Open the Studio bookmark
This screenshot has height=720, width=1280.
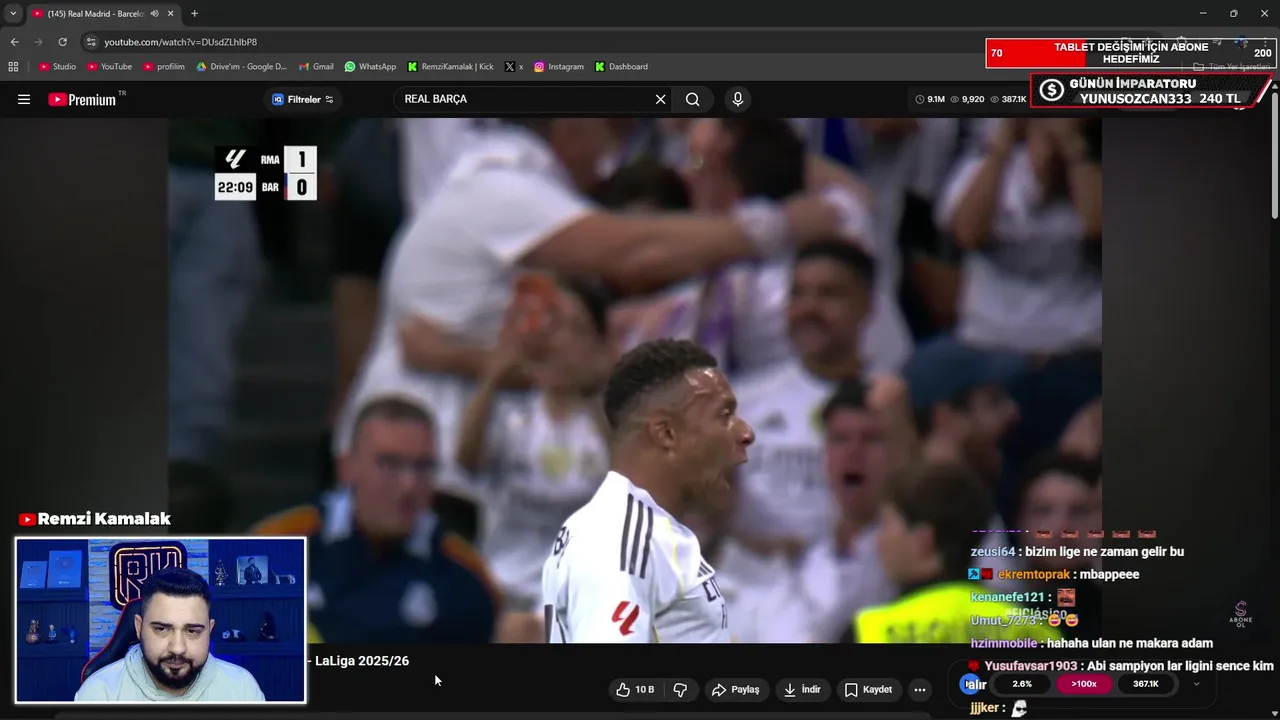(57, 66)
